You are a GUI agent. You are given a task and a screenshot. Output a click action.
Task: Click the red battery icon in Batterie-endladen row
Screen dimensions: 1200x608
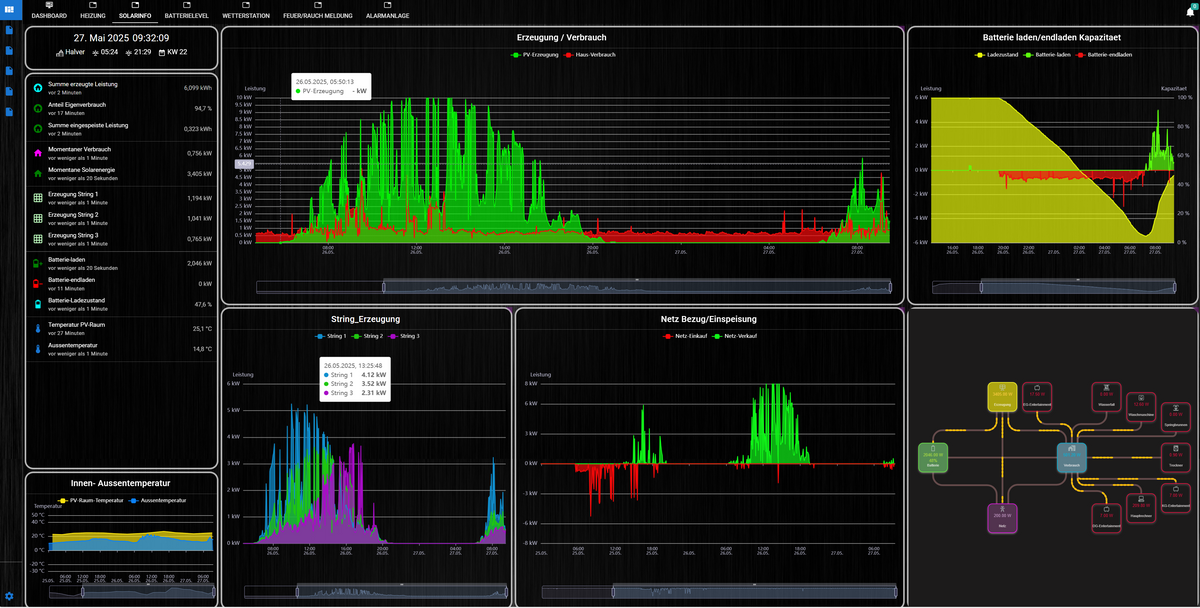(x=38, y=284)
